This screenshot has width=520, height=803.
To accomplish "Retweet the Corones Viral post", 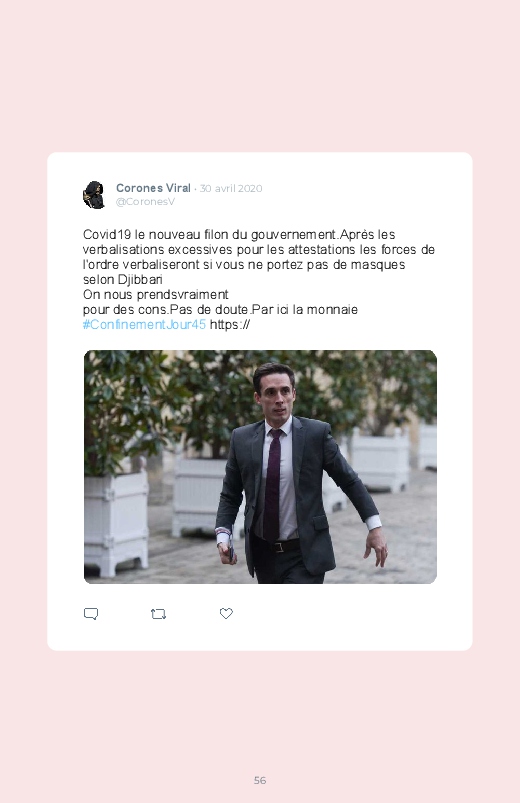I will (158, 614).
